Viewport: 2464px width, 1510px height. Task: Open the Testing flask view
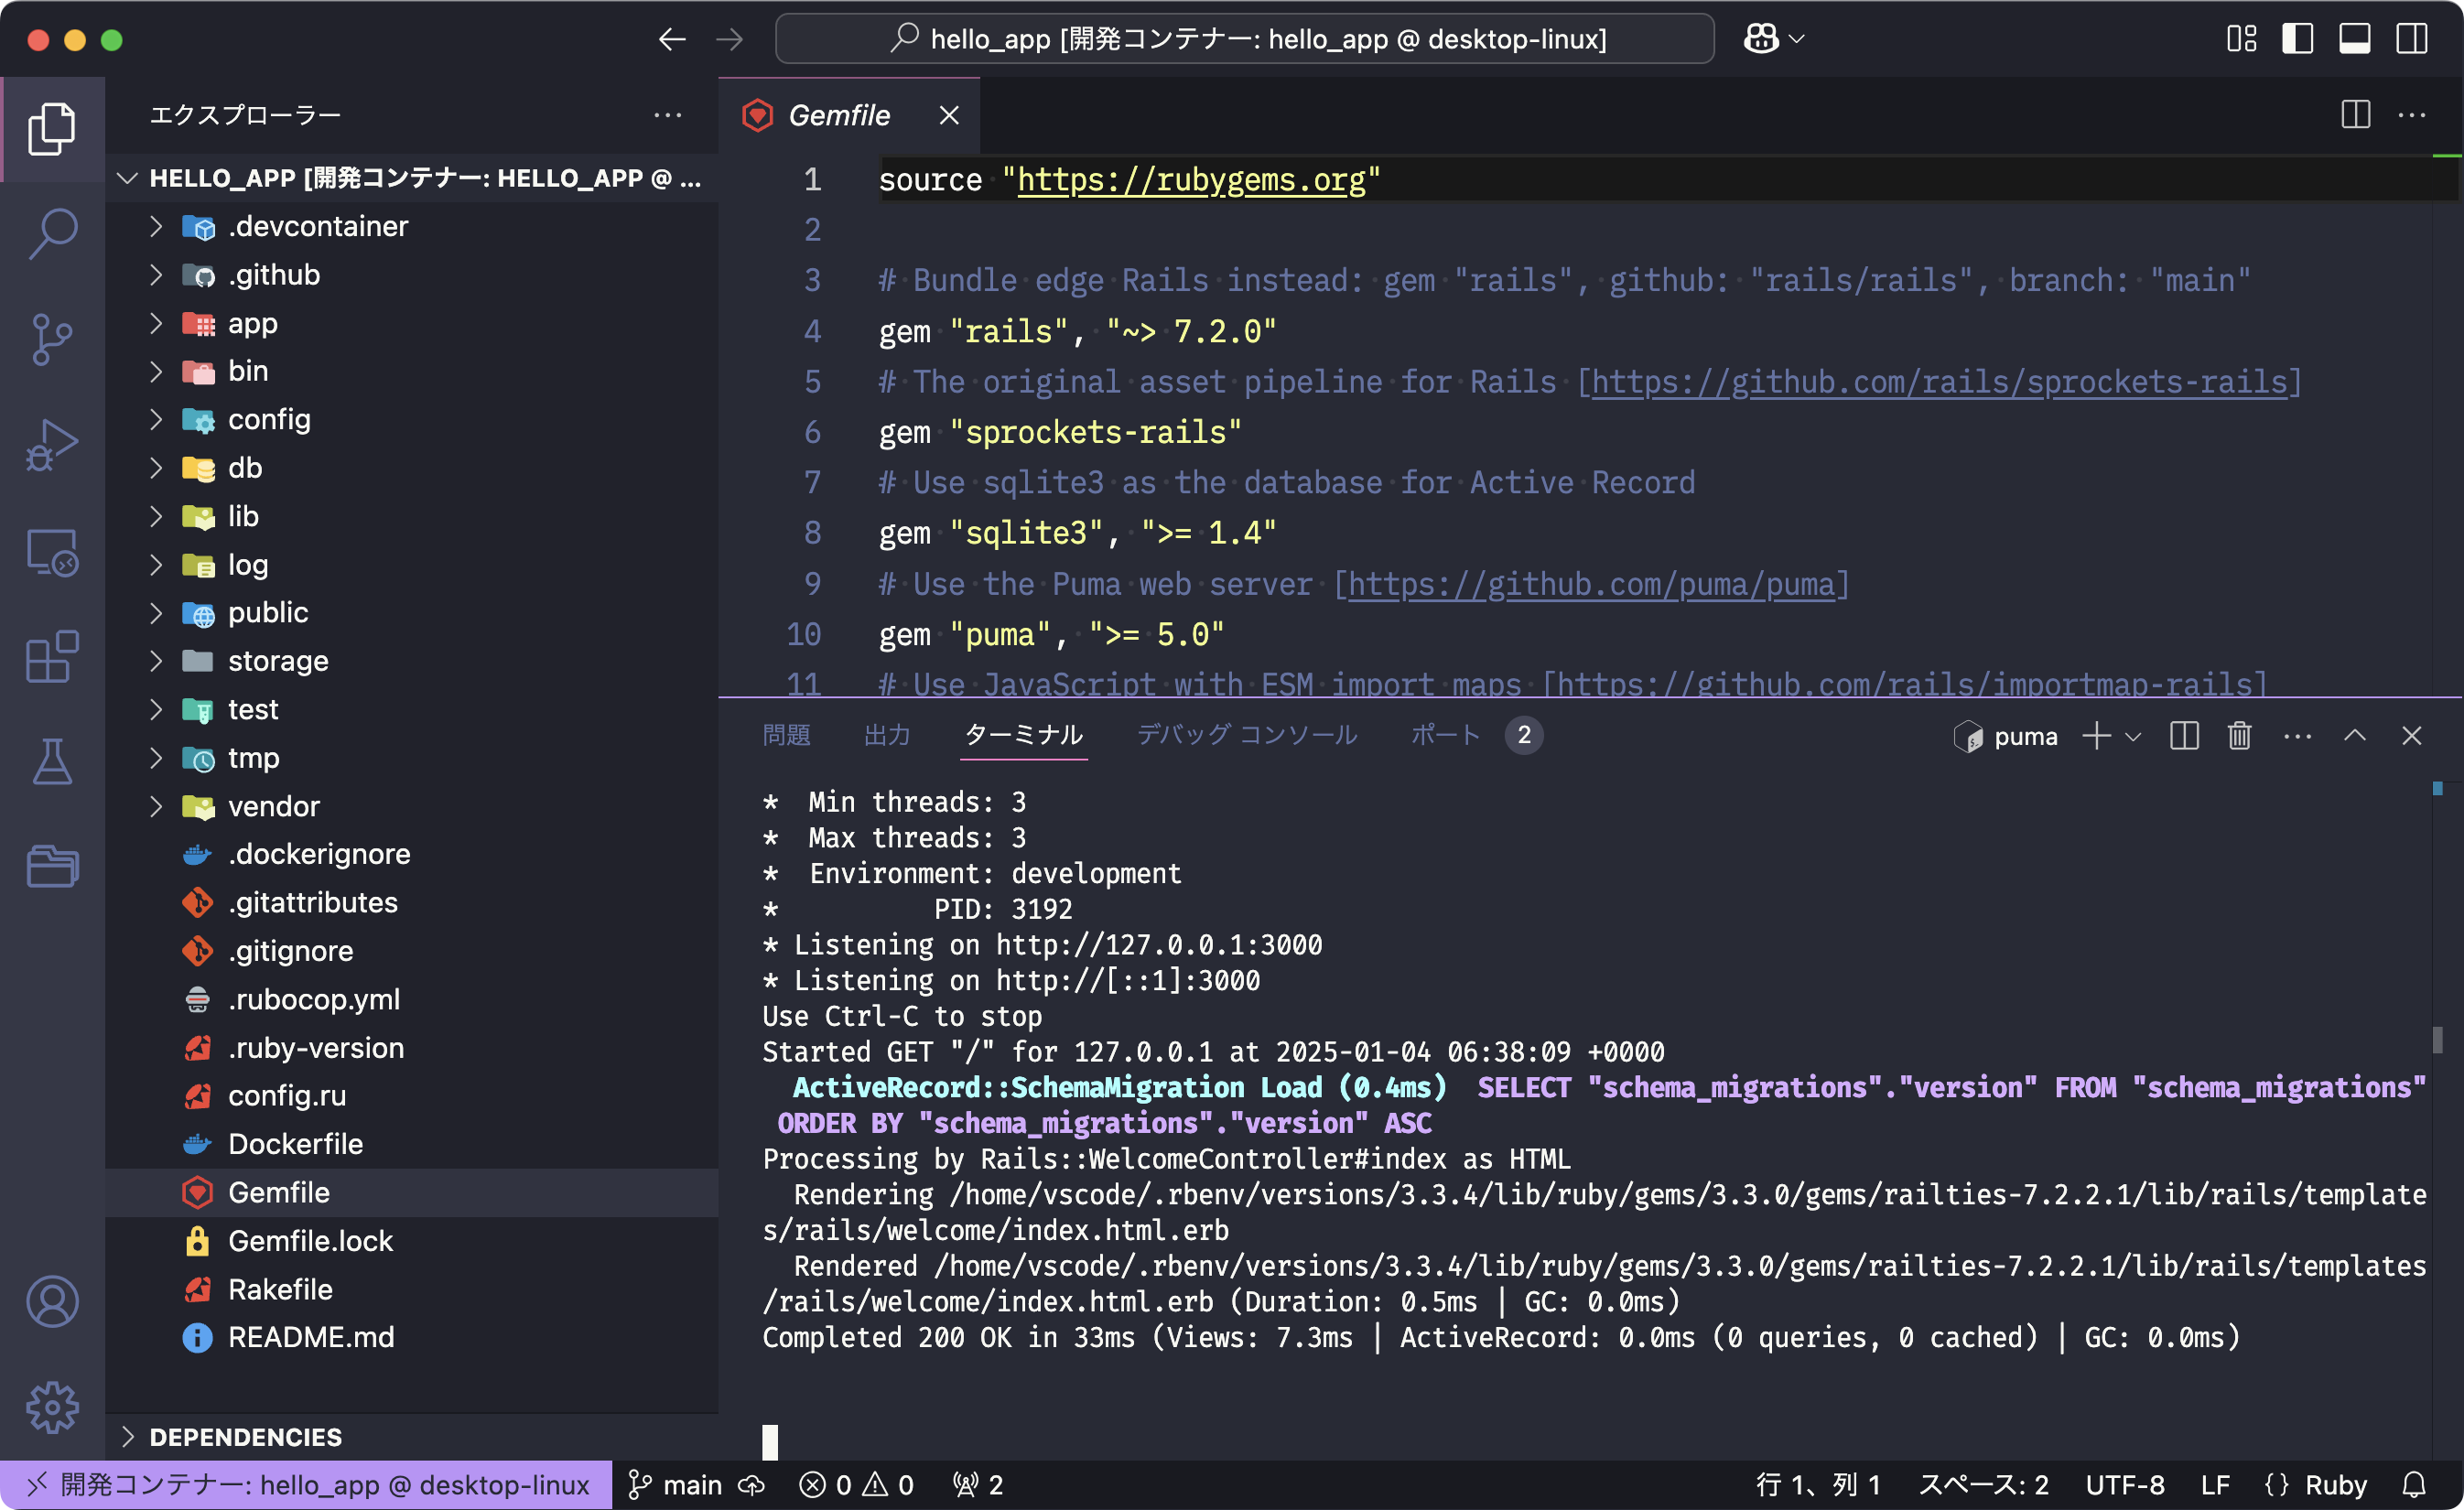coord(52,762)
